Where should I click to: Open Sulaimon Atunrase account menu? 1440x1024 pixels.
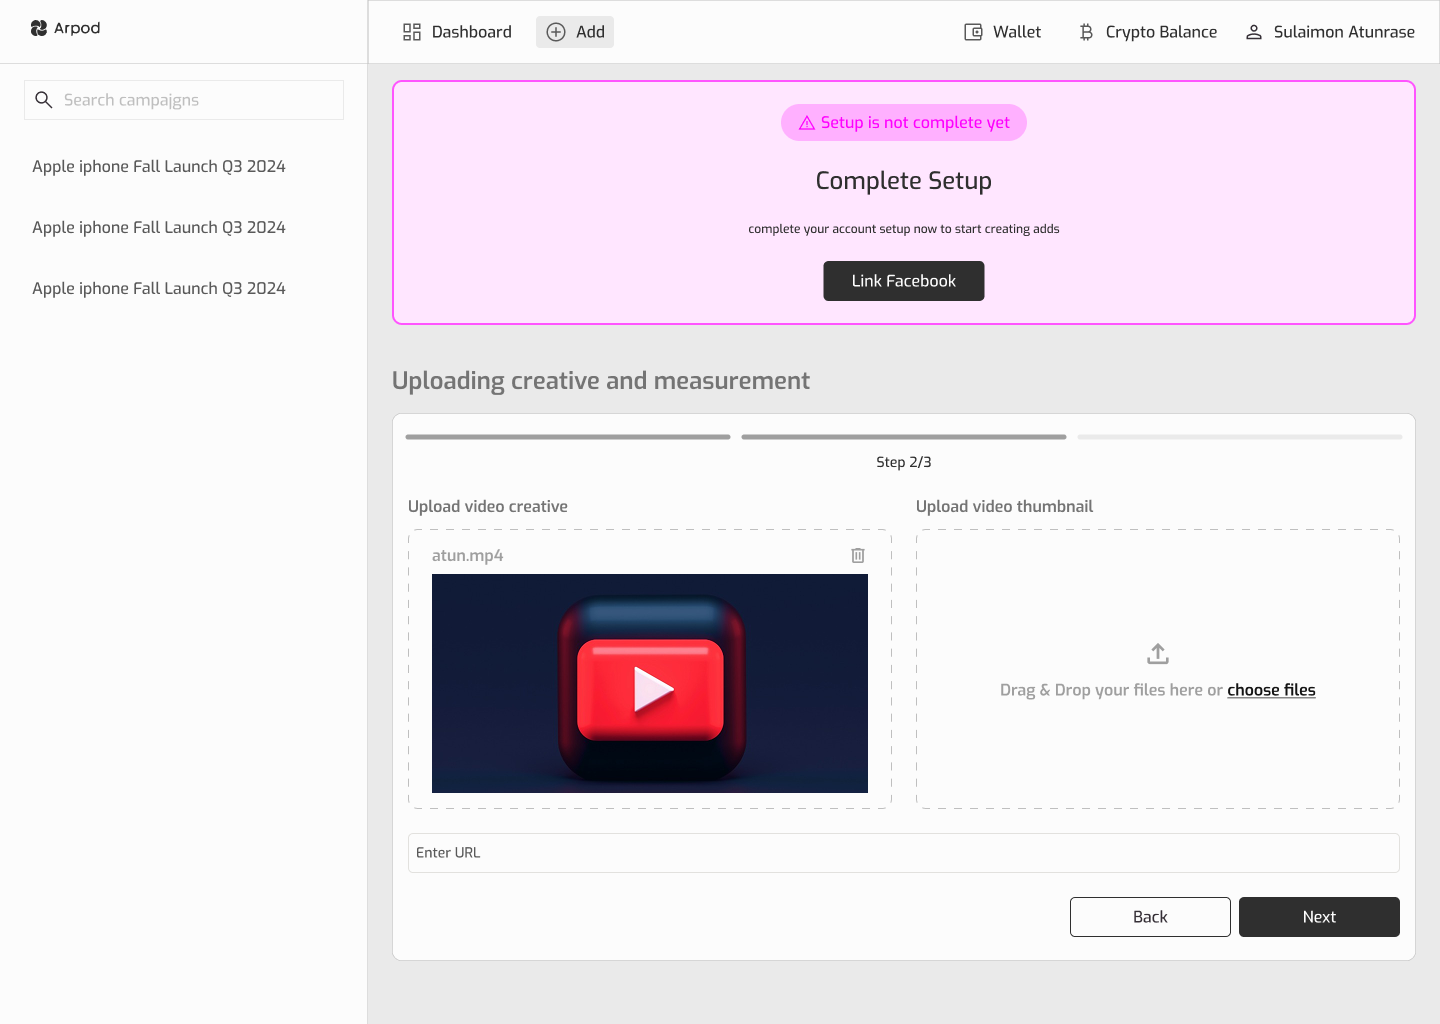pyautogui.click(x=1330, y=32)
